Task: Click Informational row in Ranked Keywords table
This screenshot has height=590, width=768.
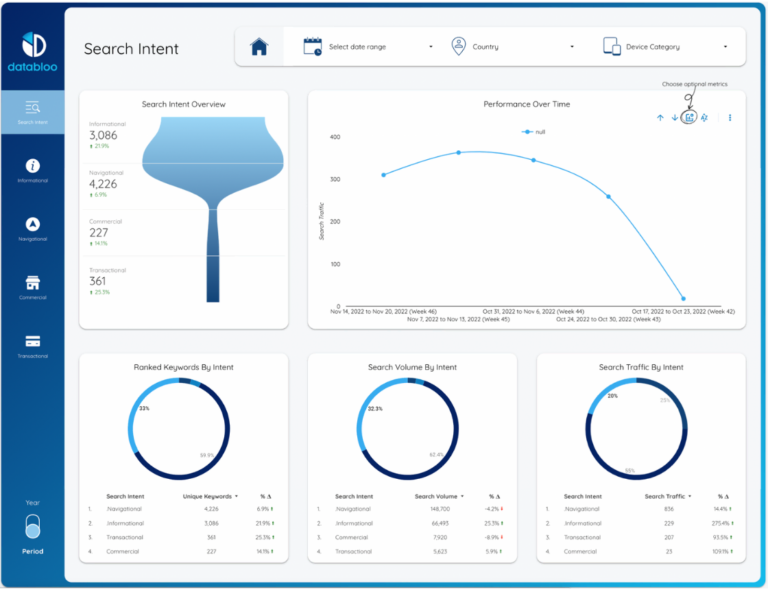Action: [x=181, y=523]
